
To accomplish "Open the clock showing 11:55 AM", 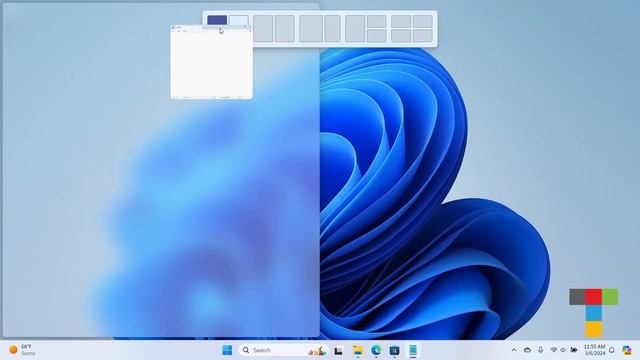I will 595,350.
